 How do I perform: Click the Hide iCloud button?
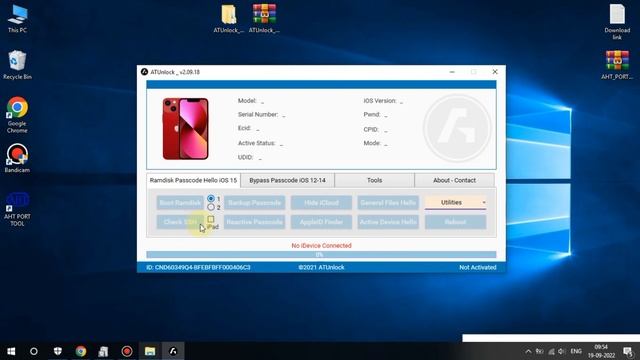321,202
